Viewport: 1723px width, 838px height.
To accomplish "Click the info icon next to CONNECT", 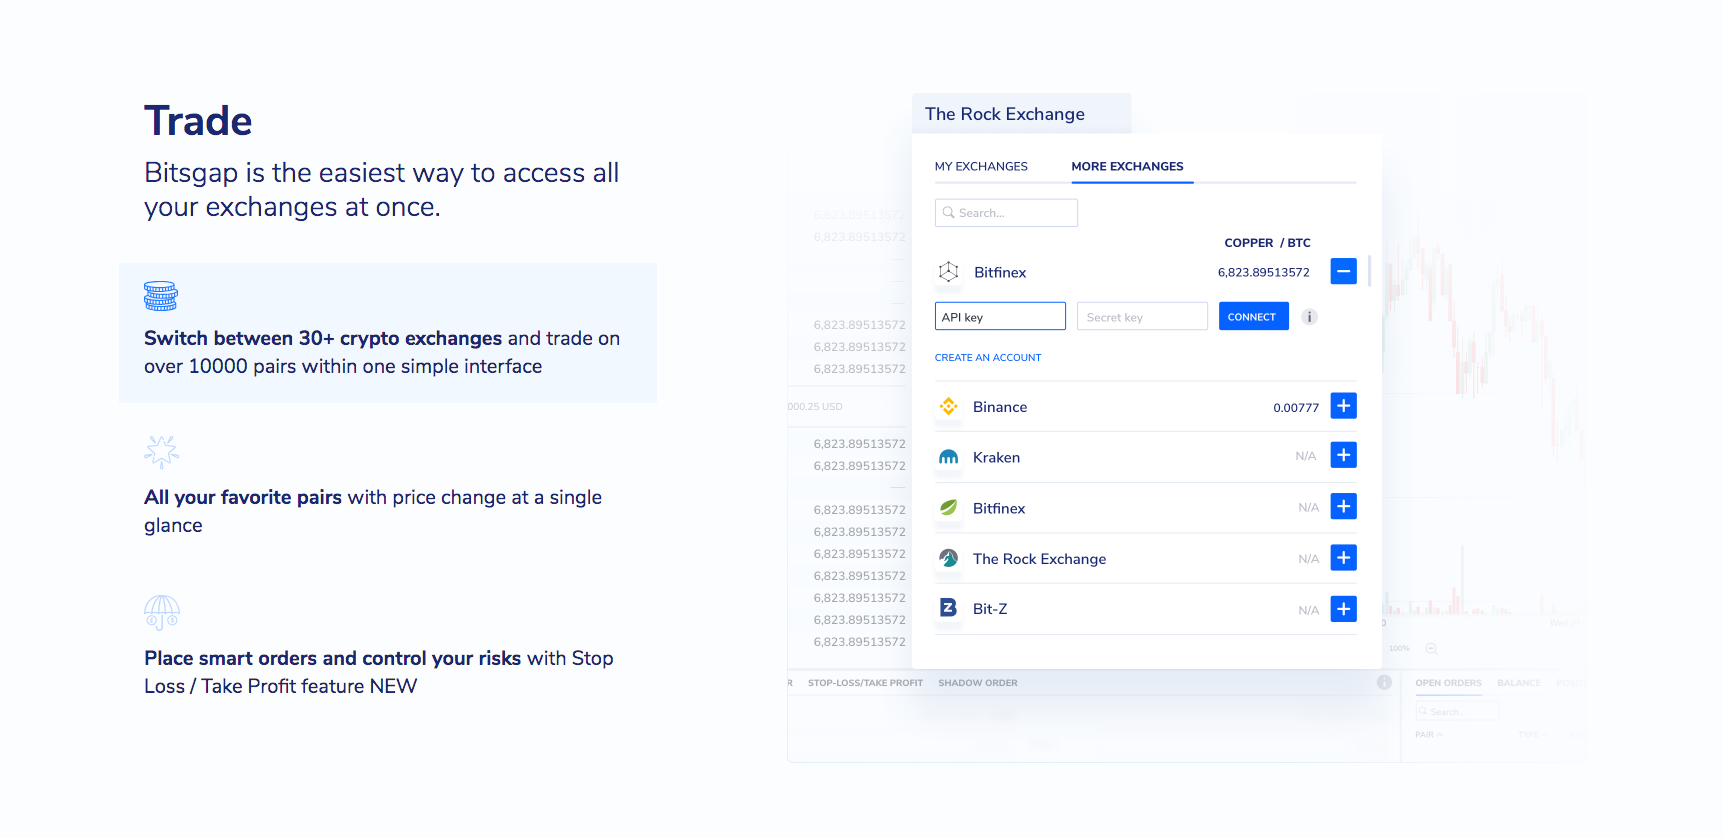I will tap(1309, 317).
